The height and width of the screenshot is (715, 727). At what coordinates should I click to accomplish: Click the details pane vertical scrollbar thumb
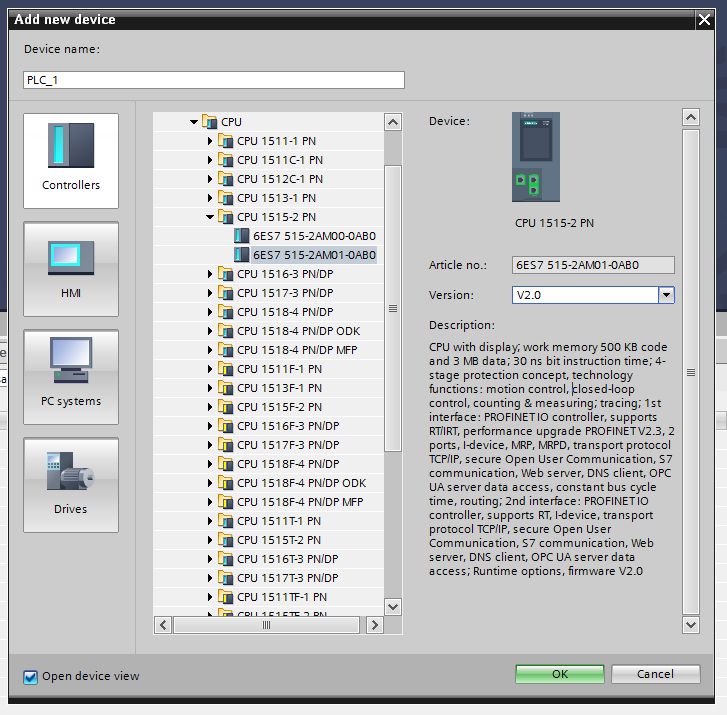click(x=690, y=372)
